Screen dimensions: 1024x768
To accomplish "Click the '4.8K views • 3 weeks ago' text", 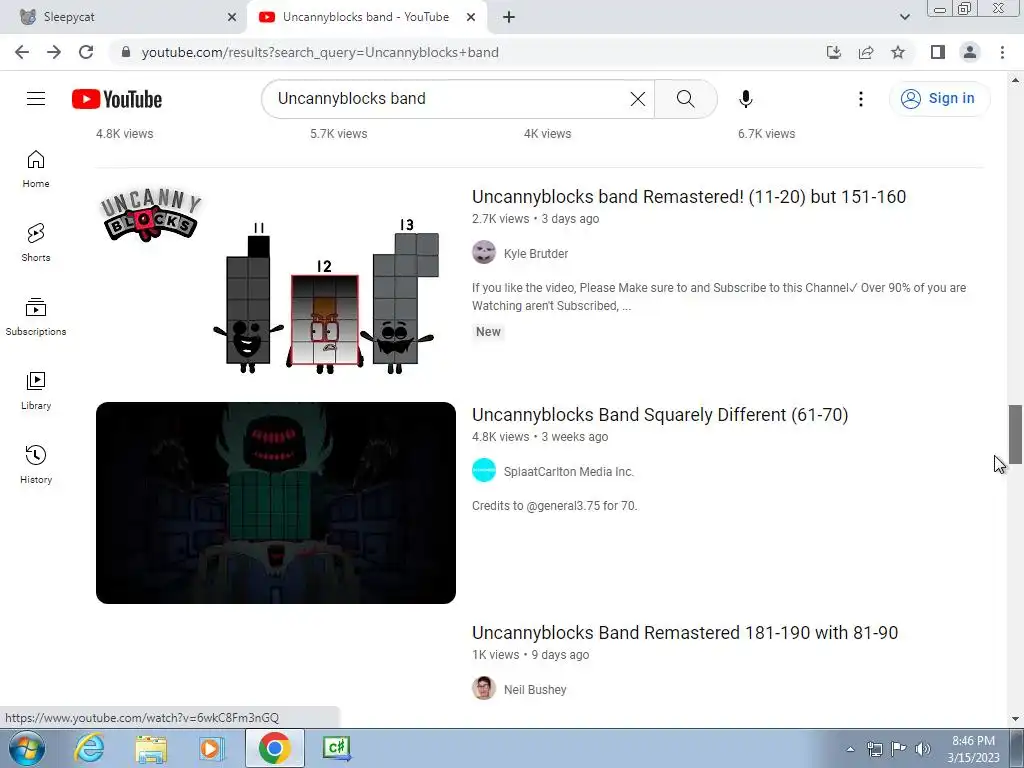I will (x=540, y=437).
